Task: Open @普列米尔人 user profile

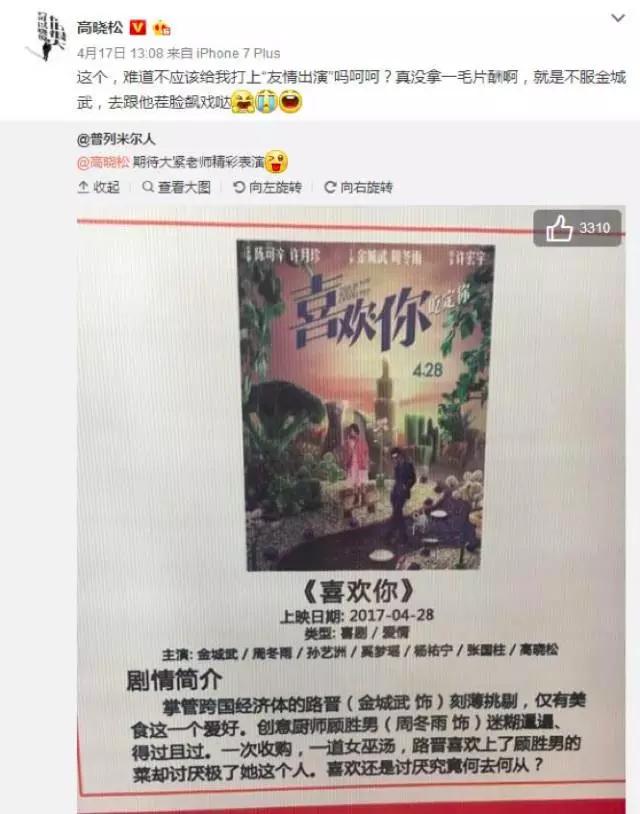Action: (116, 139)
